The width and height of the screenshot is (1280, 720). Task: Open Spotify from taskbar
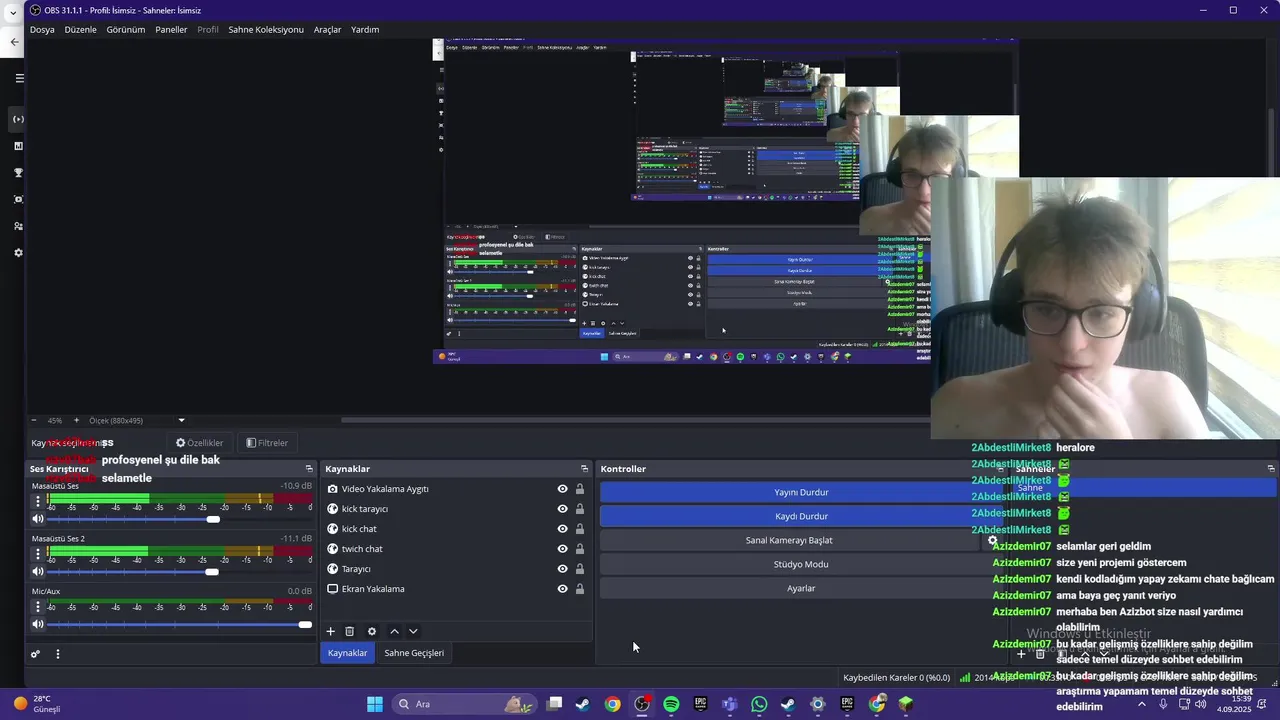point(671,704)
